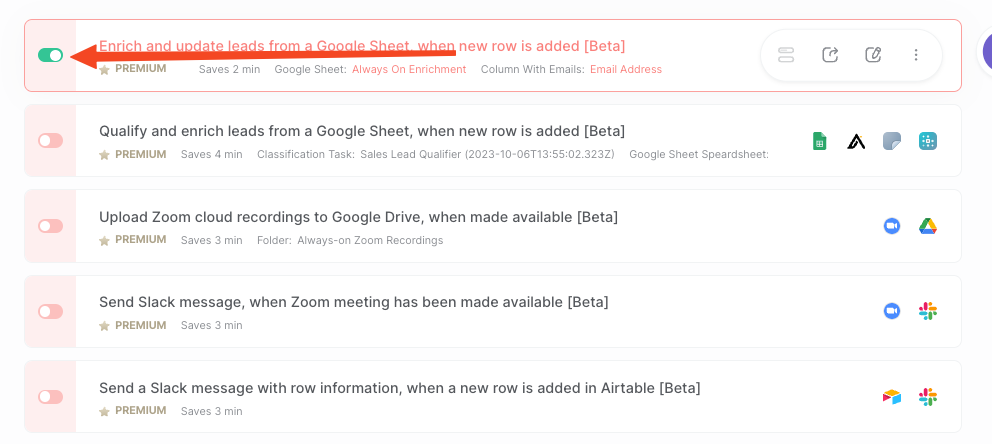Viewport: 992px width, 444px height.
Task: Click the Email Address column value
Action: click(x=626, y=70)
